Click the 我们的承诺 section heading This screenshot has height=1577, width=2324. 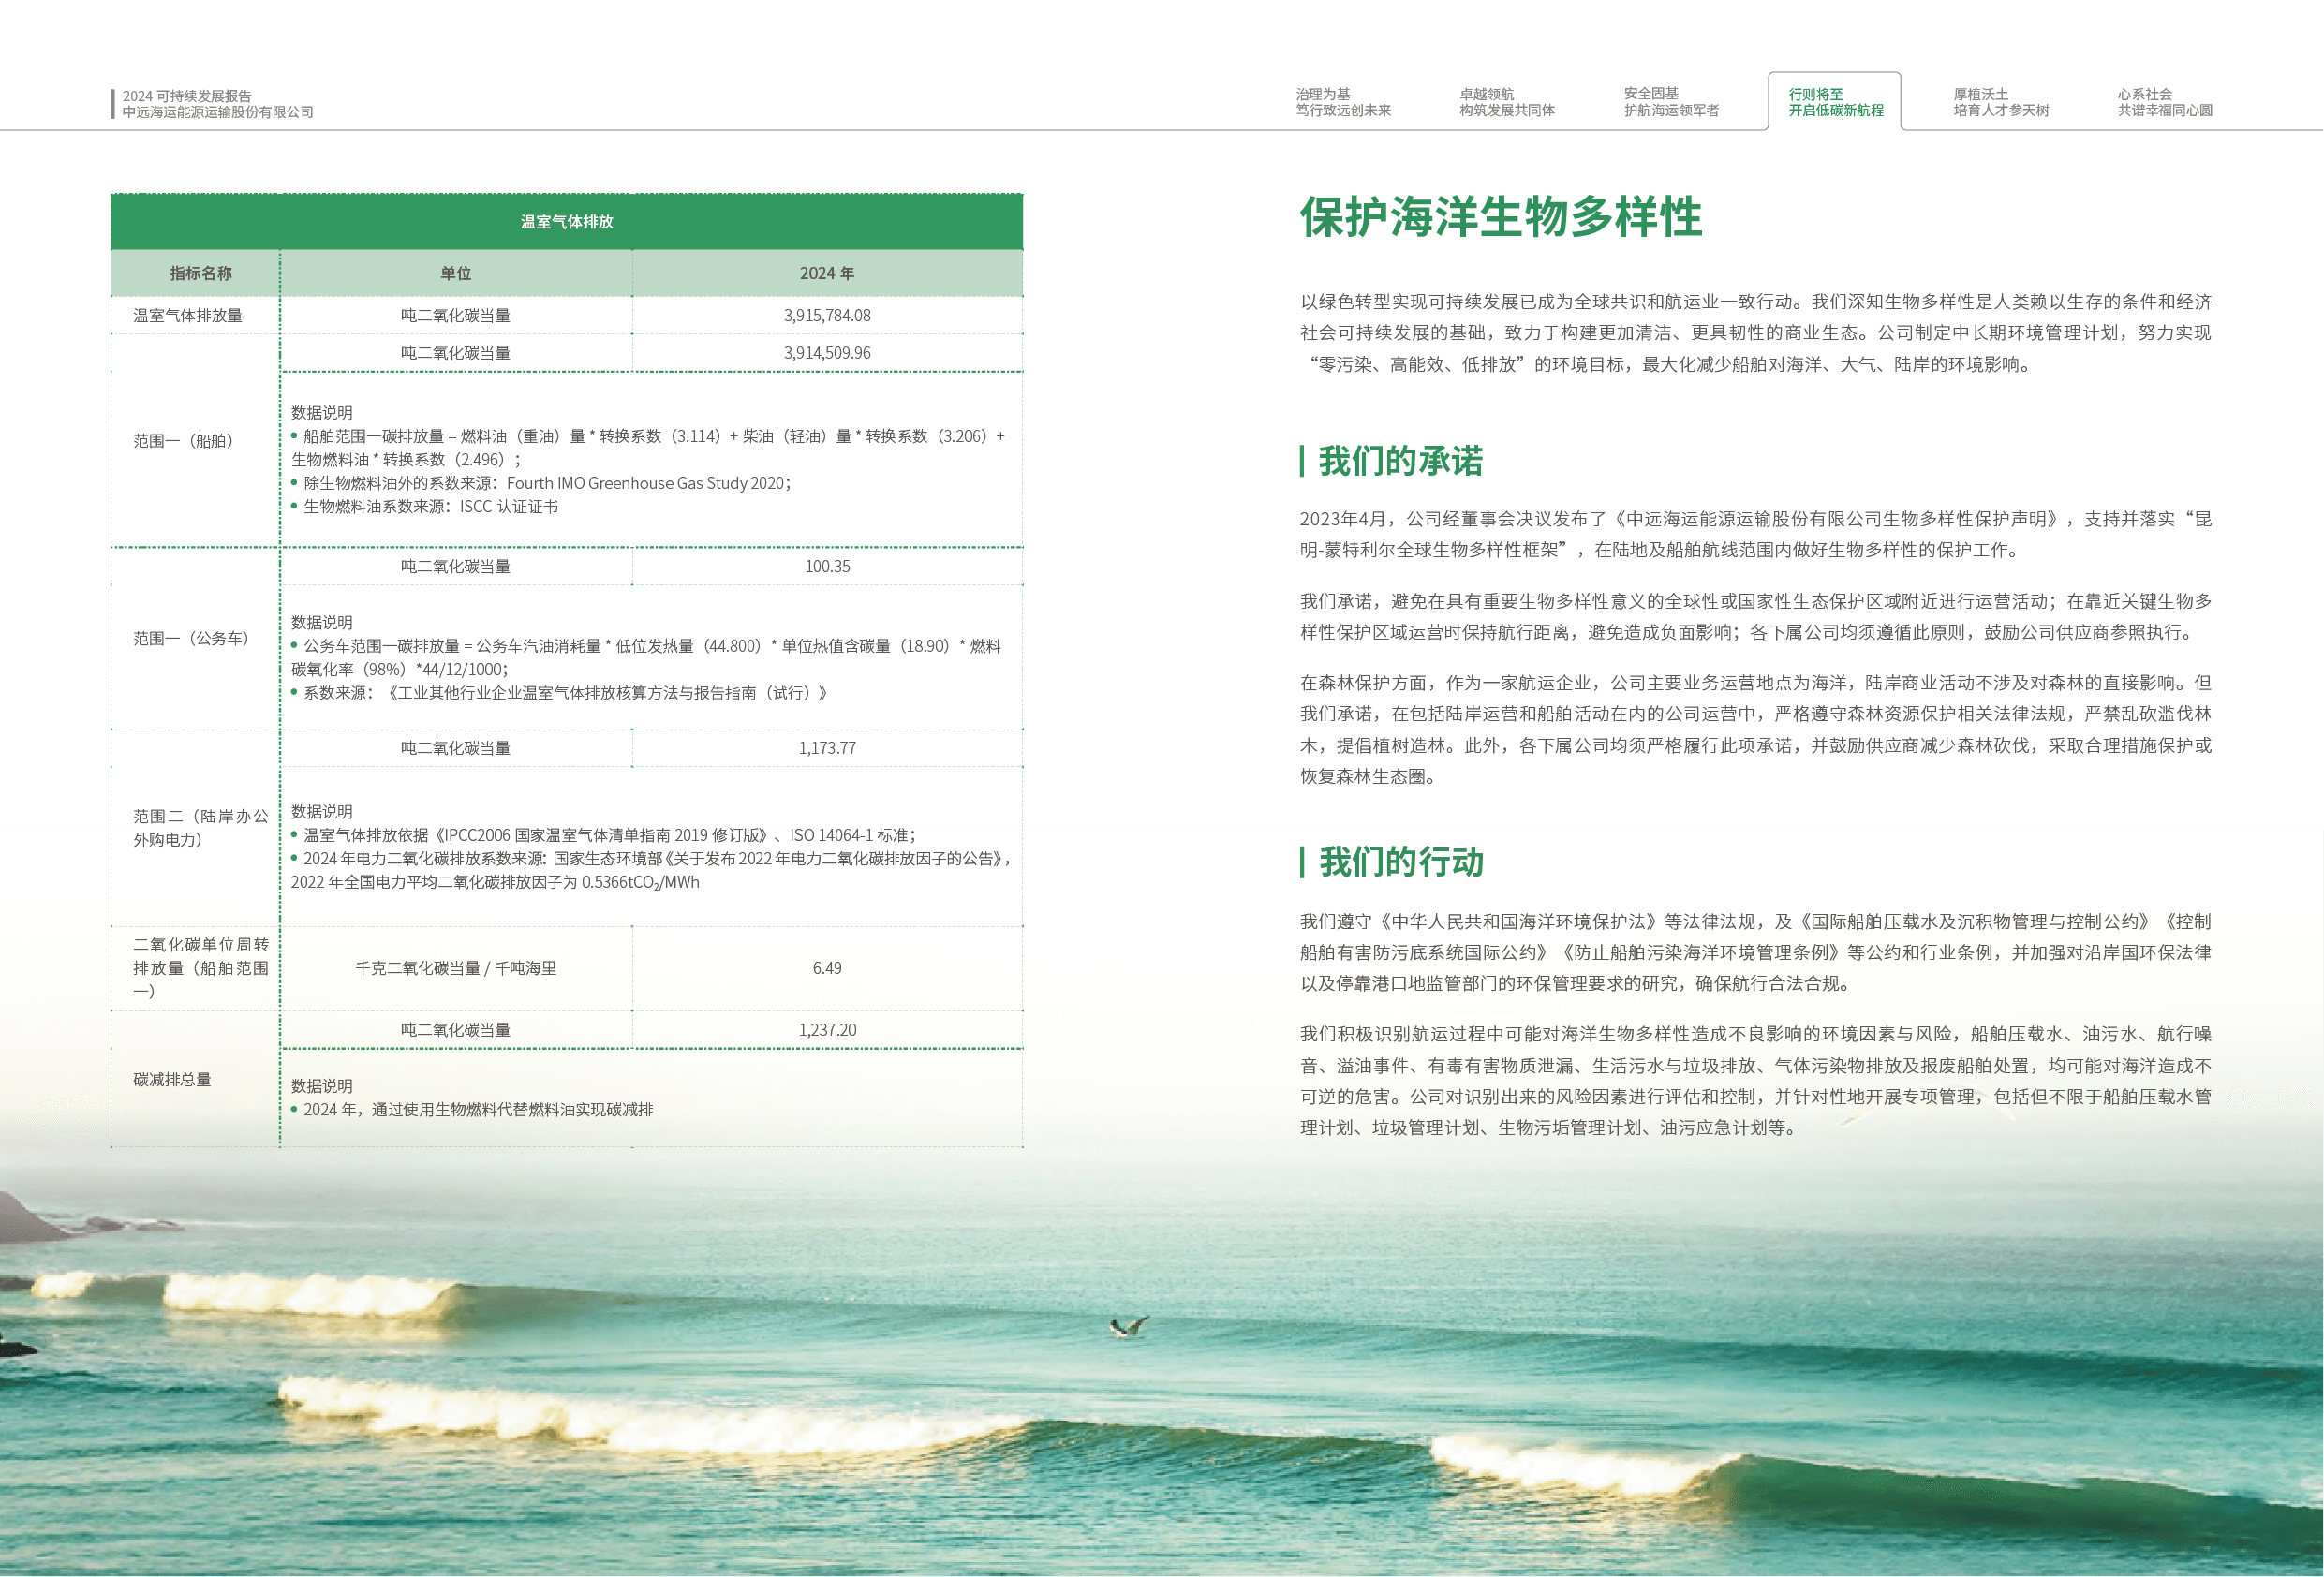[x=1400, y=461]
